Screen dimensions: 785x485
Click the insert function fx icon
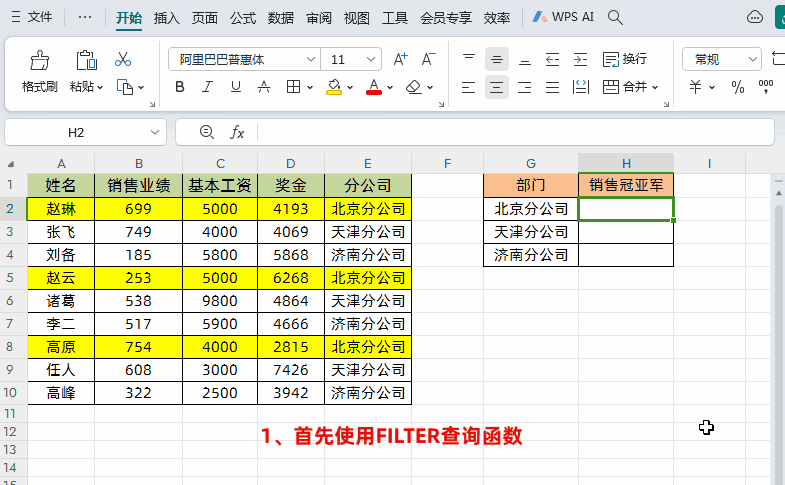pyautogui.click(x=237, y=132)
